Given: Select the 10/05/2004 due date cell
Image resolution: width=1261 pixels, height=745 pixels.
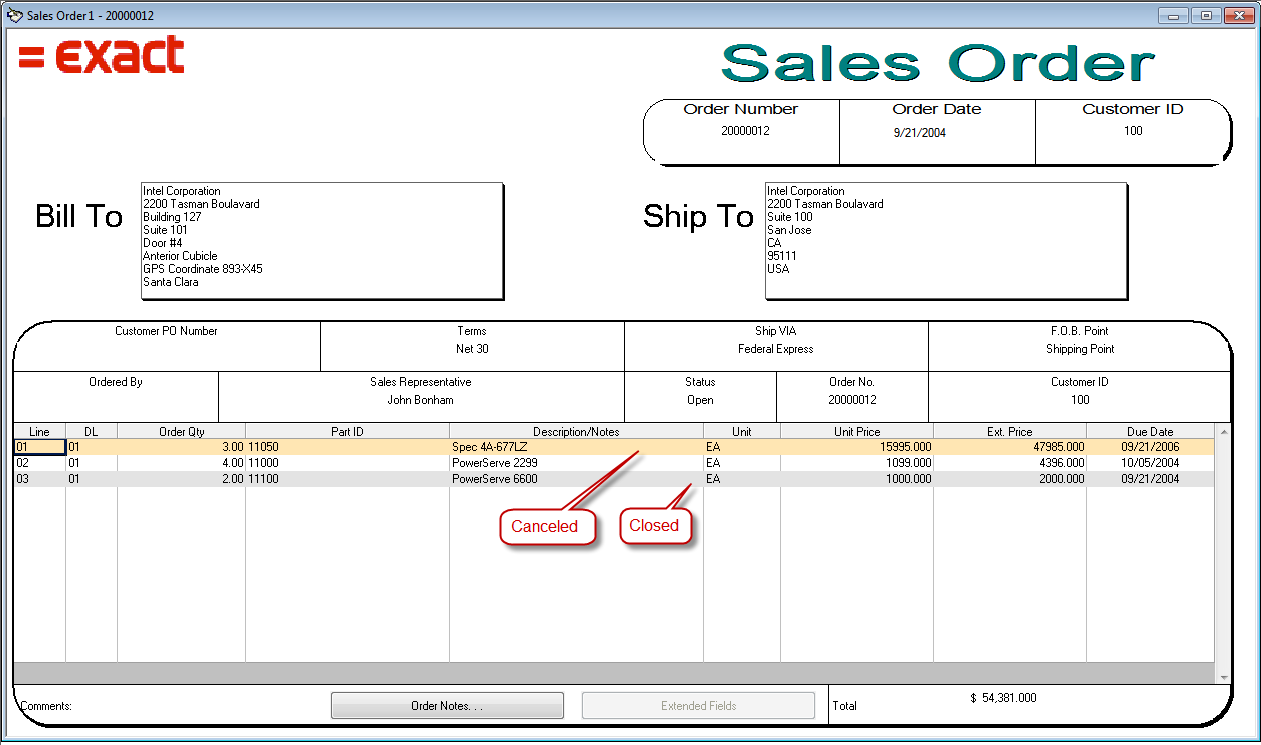Looking at the screenshot, I should [1150, 464].
